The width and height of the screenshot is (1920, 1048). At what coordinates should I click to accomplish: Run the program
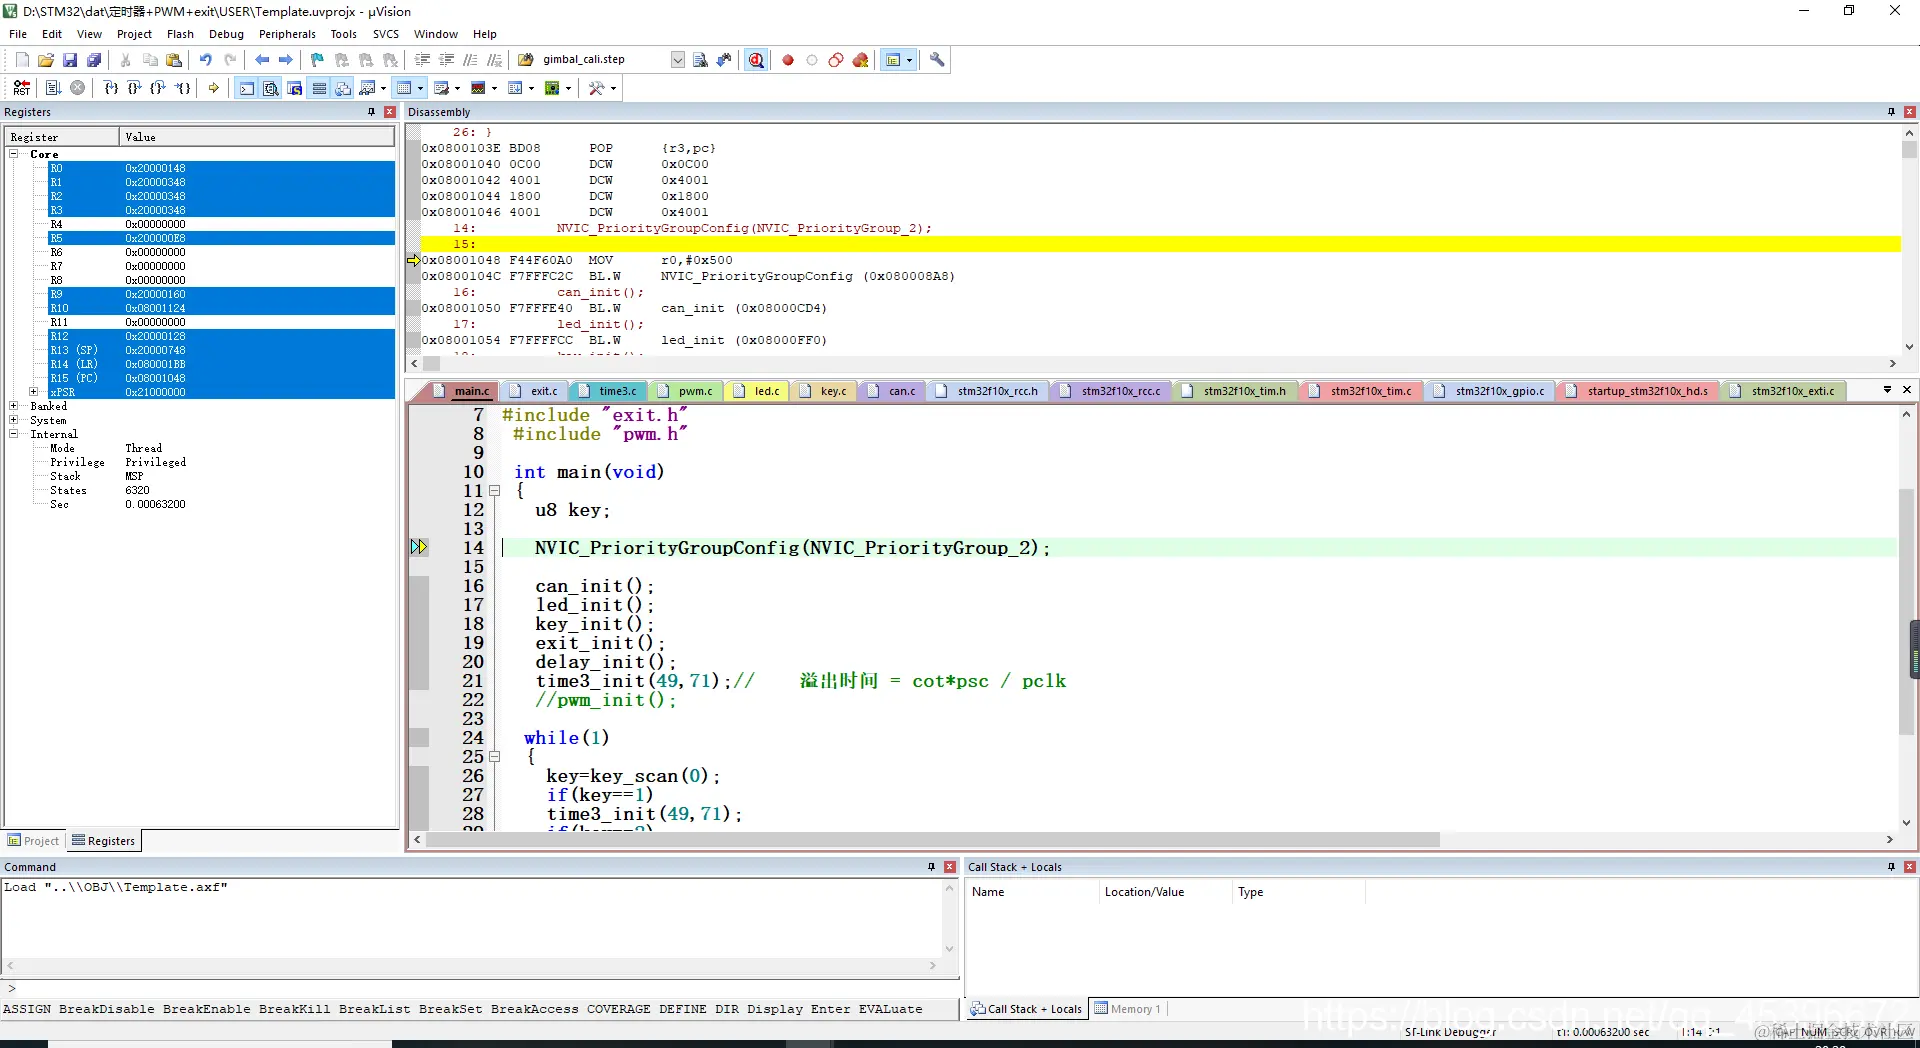coord(54,88)
